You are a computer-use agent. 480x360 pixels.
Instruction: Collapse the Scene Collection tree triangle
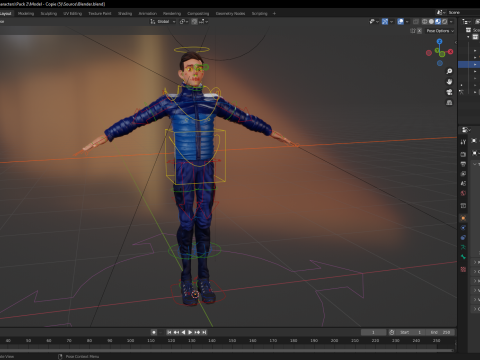(x=468, y=37)
